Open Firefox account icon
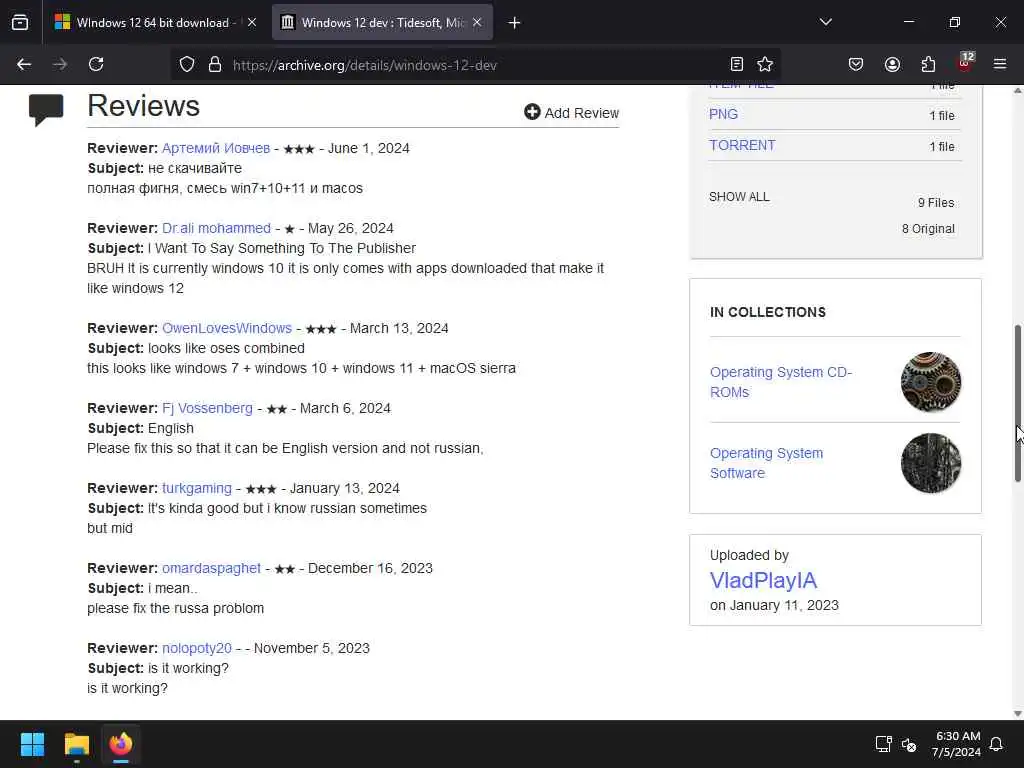The height and width of the screenshot is (768, 1024). click(892, 64)
